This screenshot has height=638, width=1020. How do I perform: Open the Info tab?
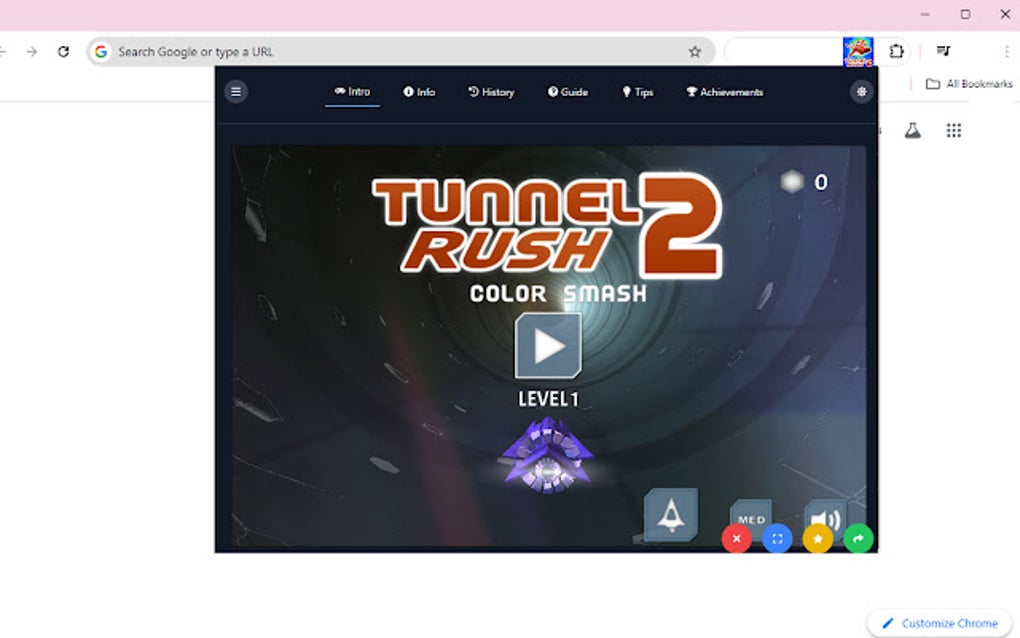click(419, 92)
